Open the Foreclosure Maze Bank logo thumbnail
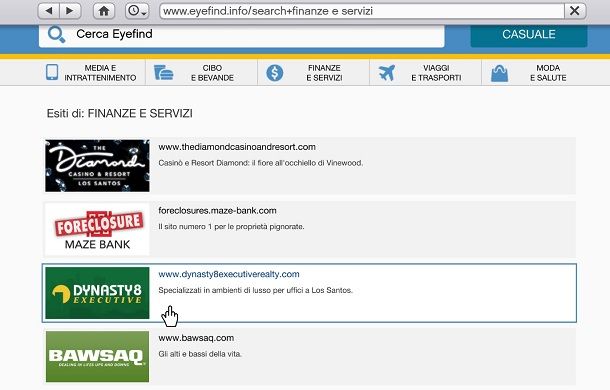610x390 pixels. tap(97, 229)
